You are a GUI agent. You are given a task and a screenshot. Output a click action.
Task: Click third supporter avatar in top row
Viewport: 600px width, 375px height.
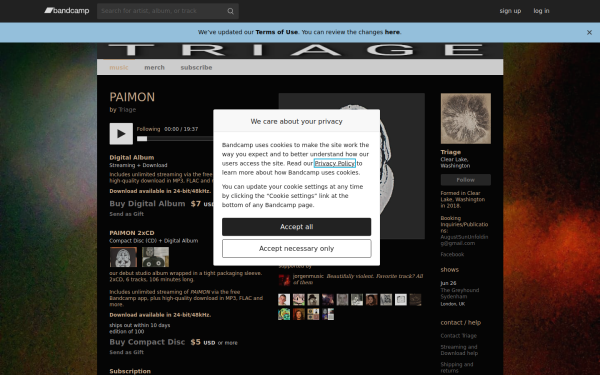pos(313,300)
